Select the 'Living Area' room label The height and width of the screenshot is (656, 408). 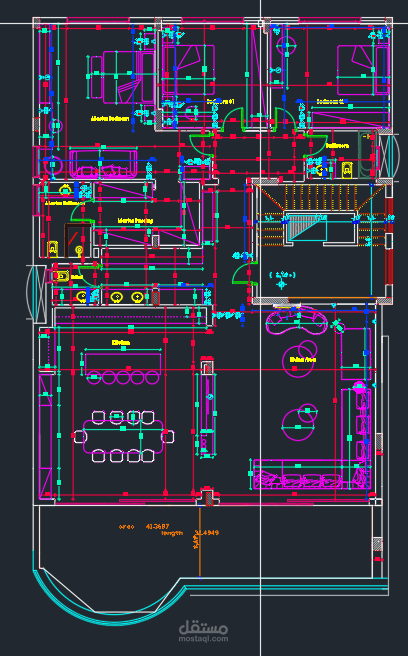(303, 359)
